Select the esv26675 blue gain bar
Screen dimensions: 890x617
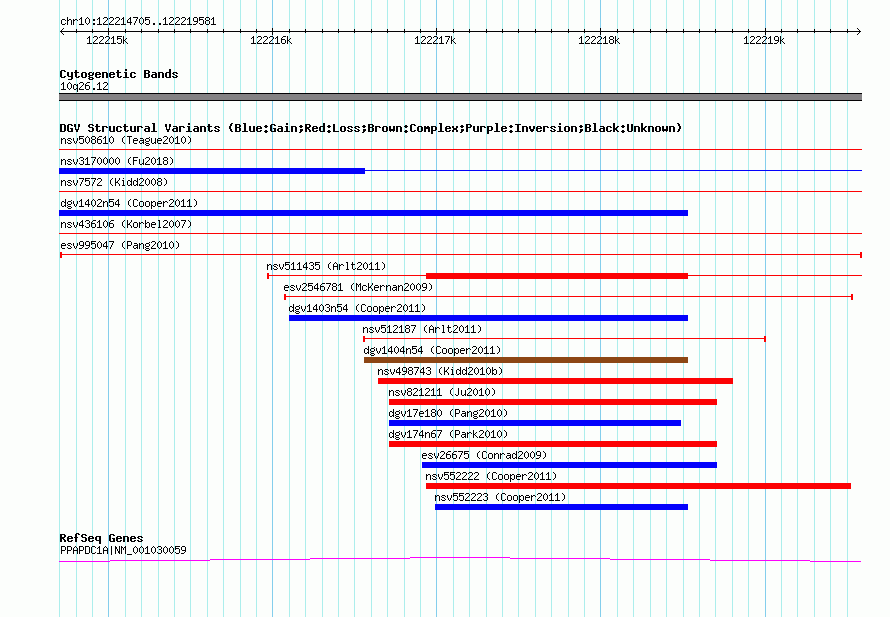point(569,465)
